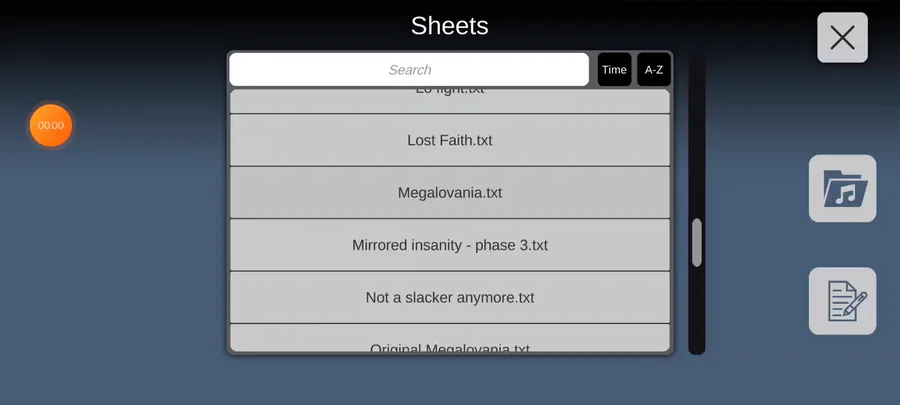Open Not a slacker anymore.txt

pyautogui.click(x=450, y=298)
